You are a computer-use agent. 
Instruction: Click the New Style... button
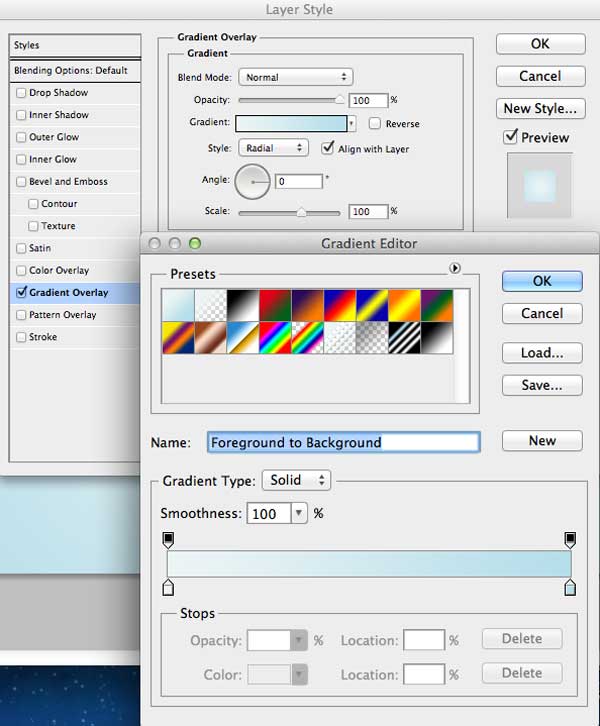pos(540,108)
